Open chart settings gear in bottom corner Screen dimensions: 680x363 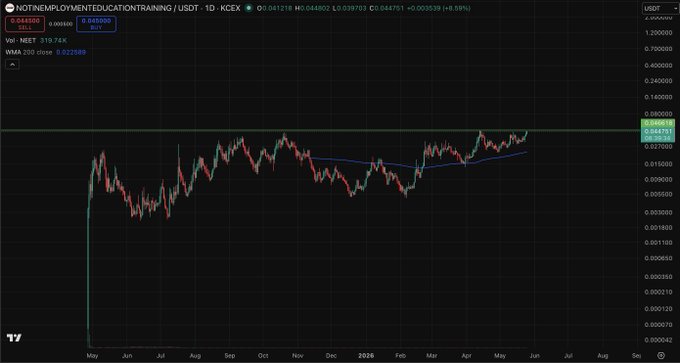coord(660,355)
